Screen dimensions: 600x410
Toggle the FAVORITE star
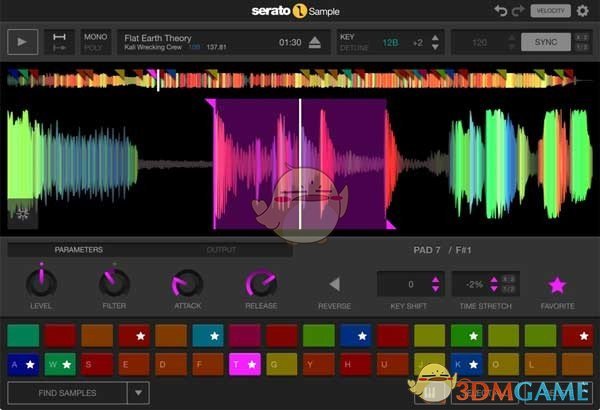557,285
